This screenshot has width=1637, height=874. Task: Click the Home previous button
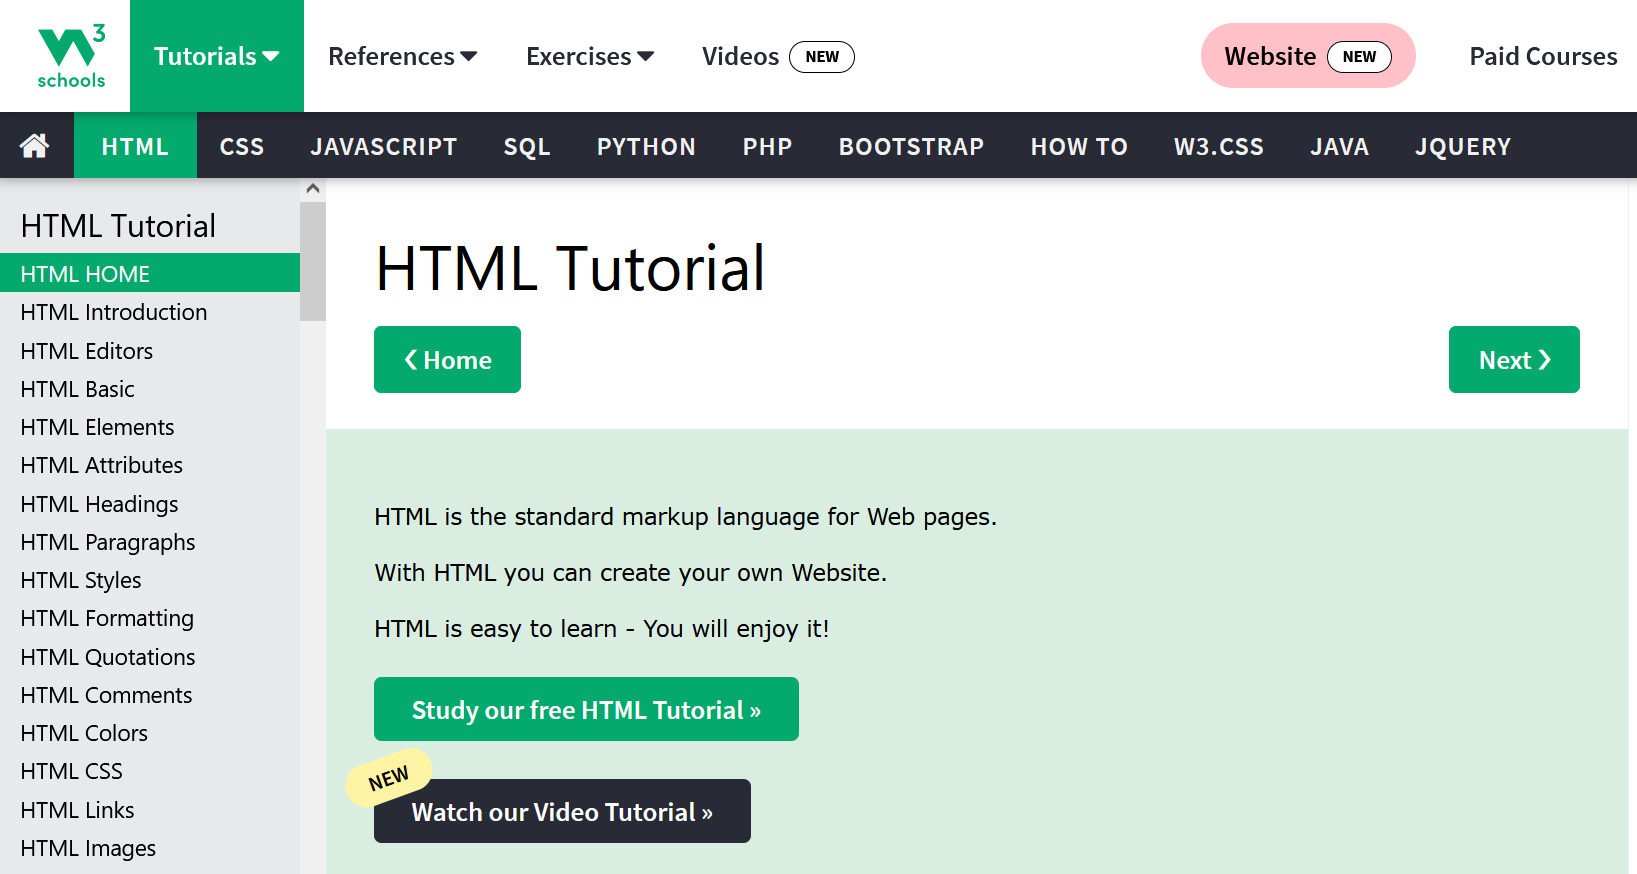tap(447, 360)
